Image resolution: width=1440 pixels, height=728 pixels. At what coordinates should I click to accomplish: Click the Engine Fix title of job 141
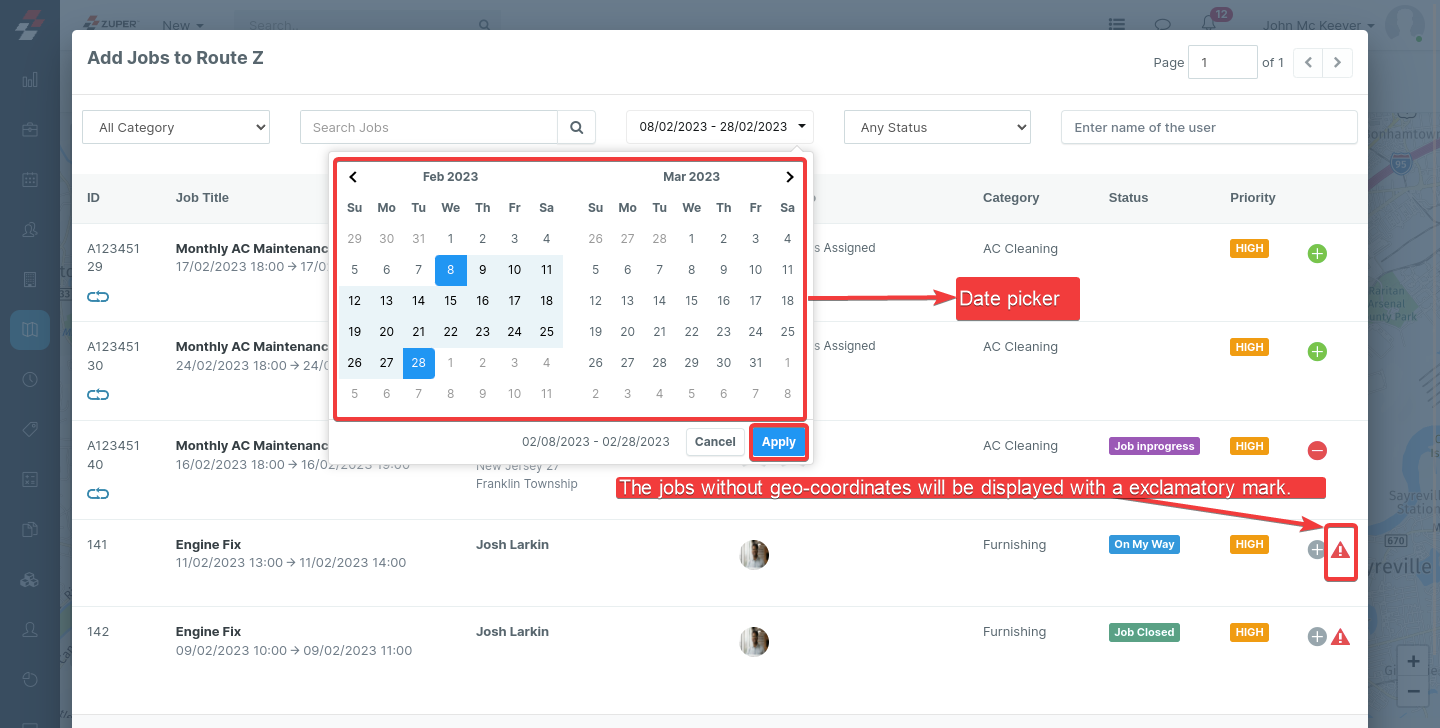208,545
